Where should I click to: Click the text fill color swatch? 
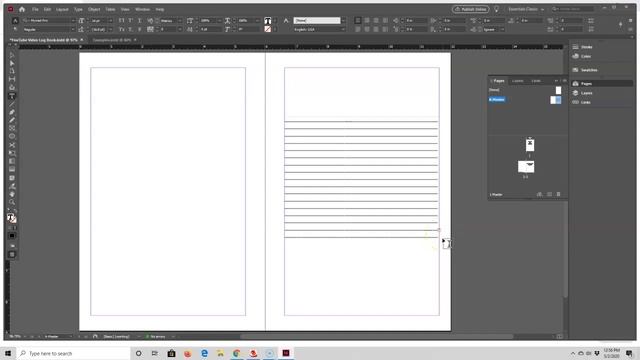click(x=268, y=20)
